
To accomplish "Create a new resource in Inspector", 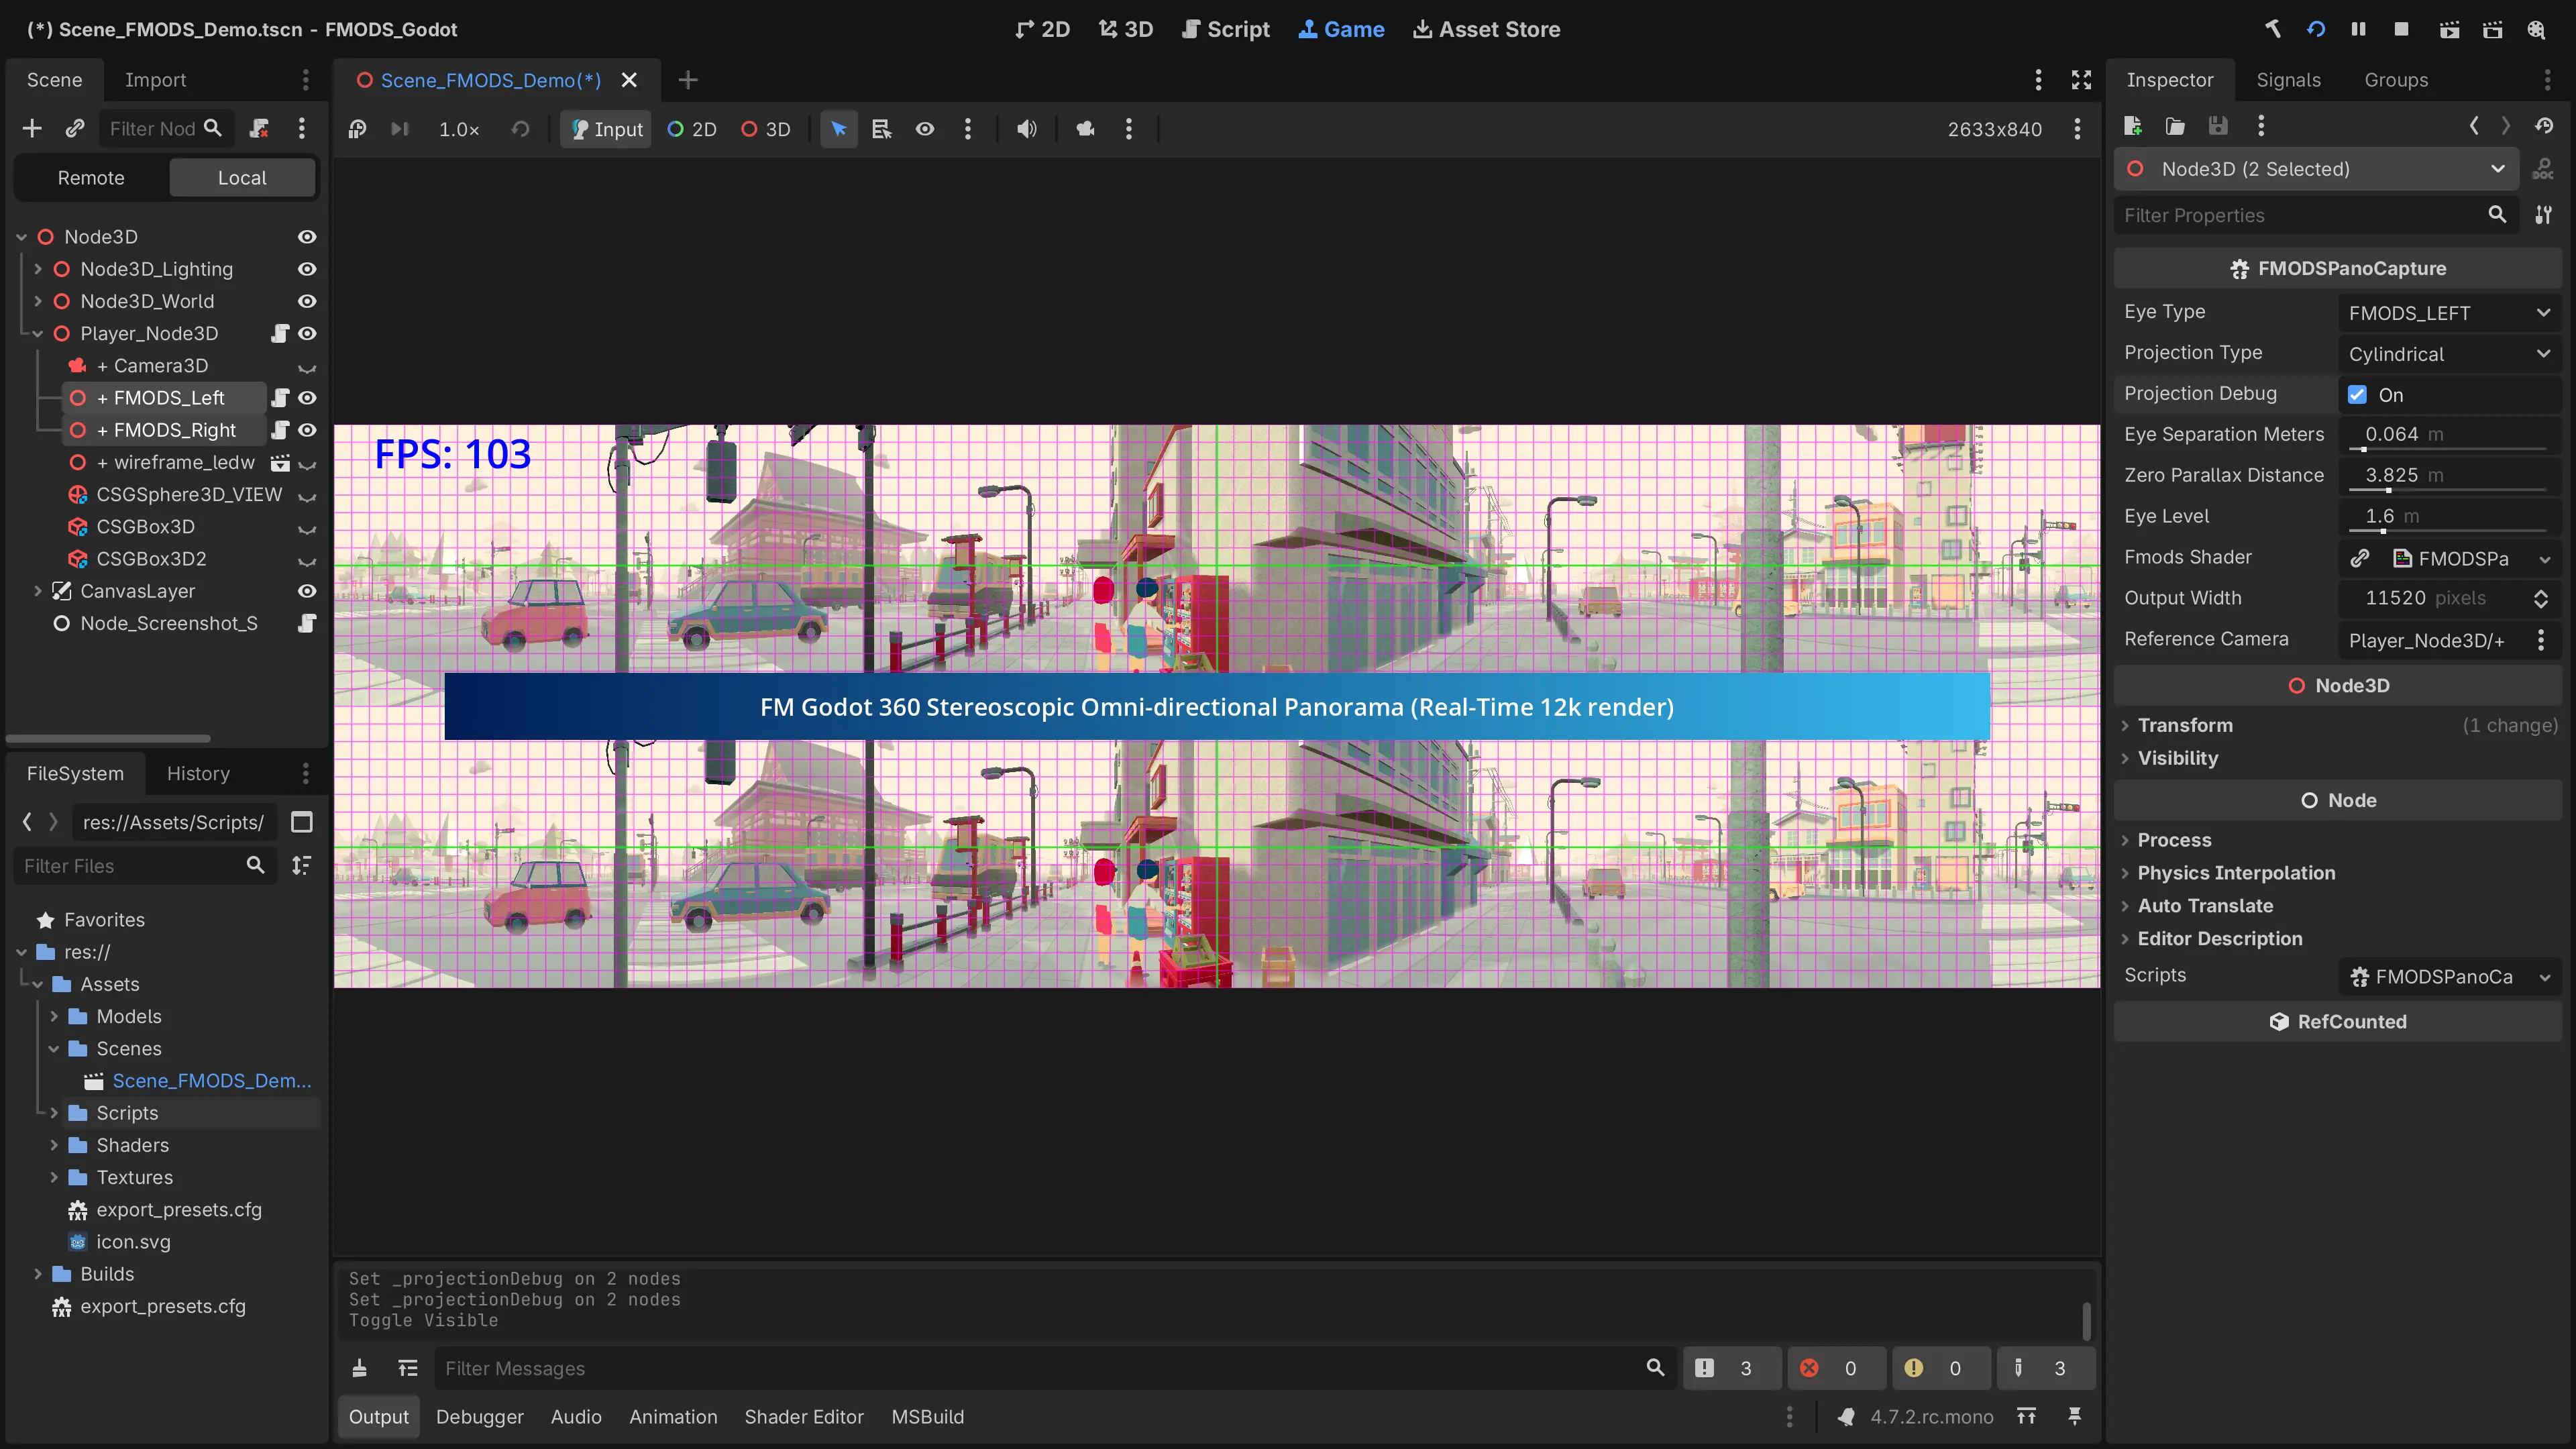I will (2132, 126).
